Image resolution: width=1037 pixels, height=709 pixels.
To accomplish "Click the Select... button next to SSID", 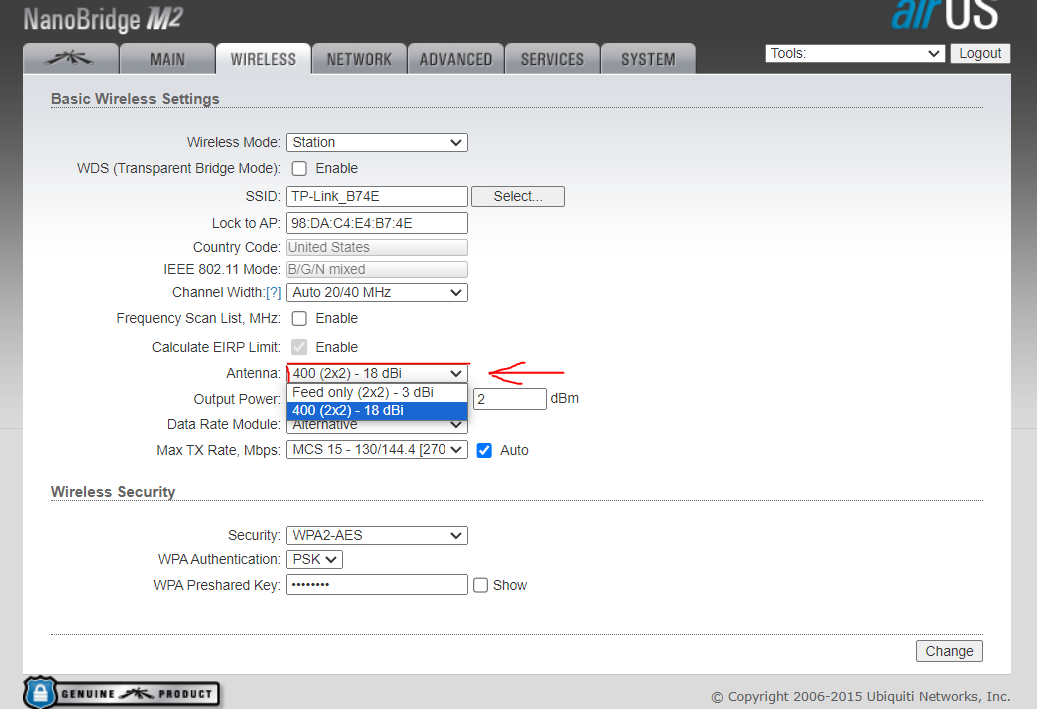I will tap(518, 196).
